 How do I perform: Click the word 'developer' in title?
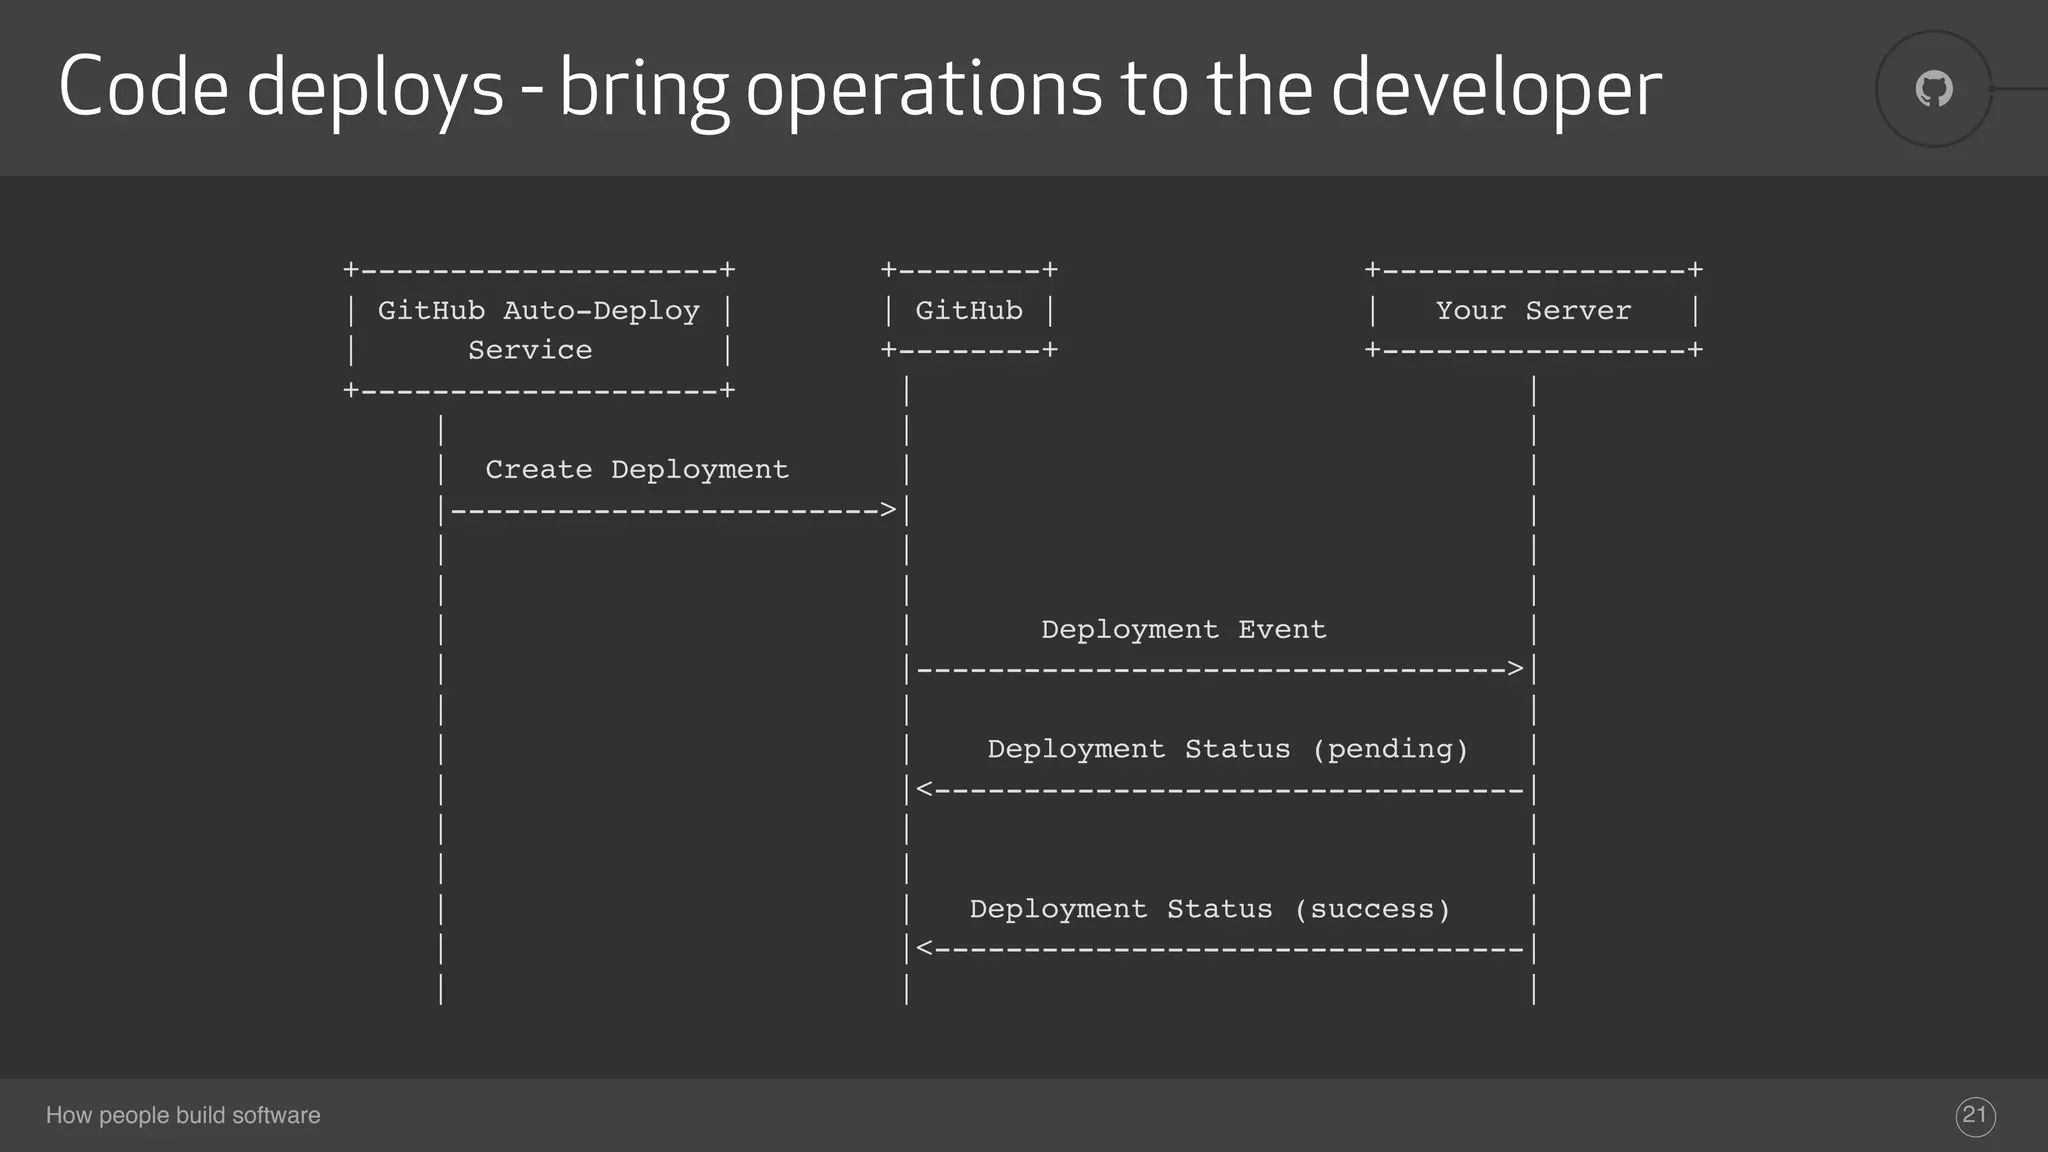click(x=1495, y=88)
